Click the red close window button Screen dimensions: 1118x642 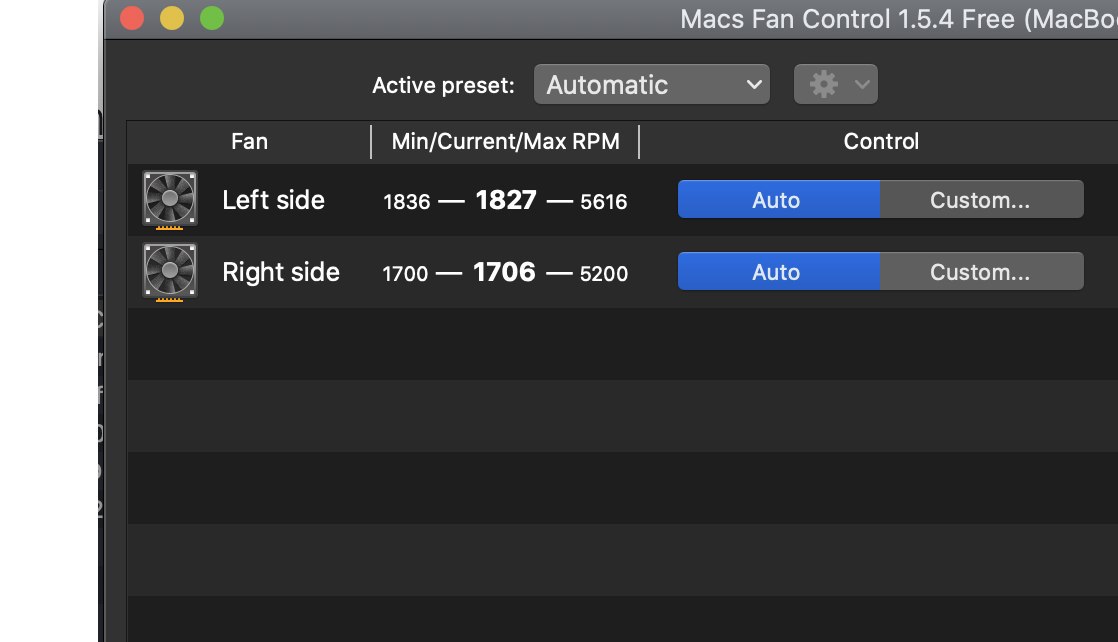[x=132, y=18]
